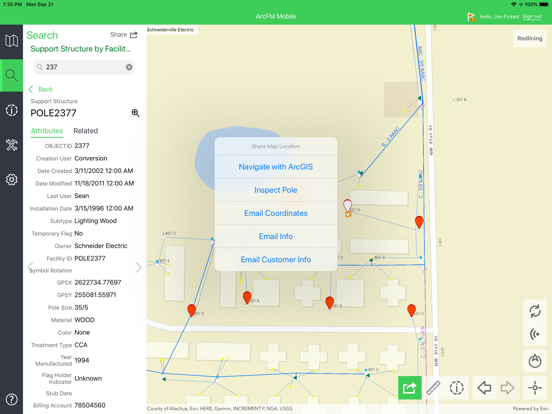Choose Inspect Pole option
The width and height of the screenshot is (552, 414).
point(276,190)
